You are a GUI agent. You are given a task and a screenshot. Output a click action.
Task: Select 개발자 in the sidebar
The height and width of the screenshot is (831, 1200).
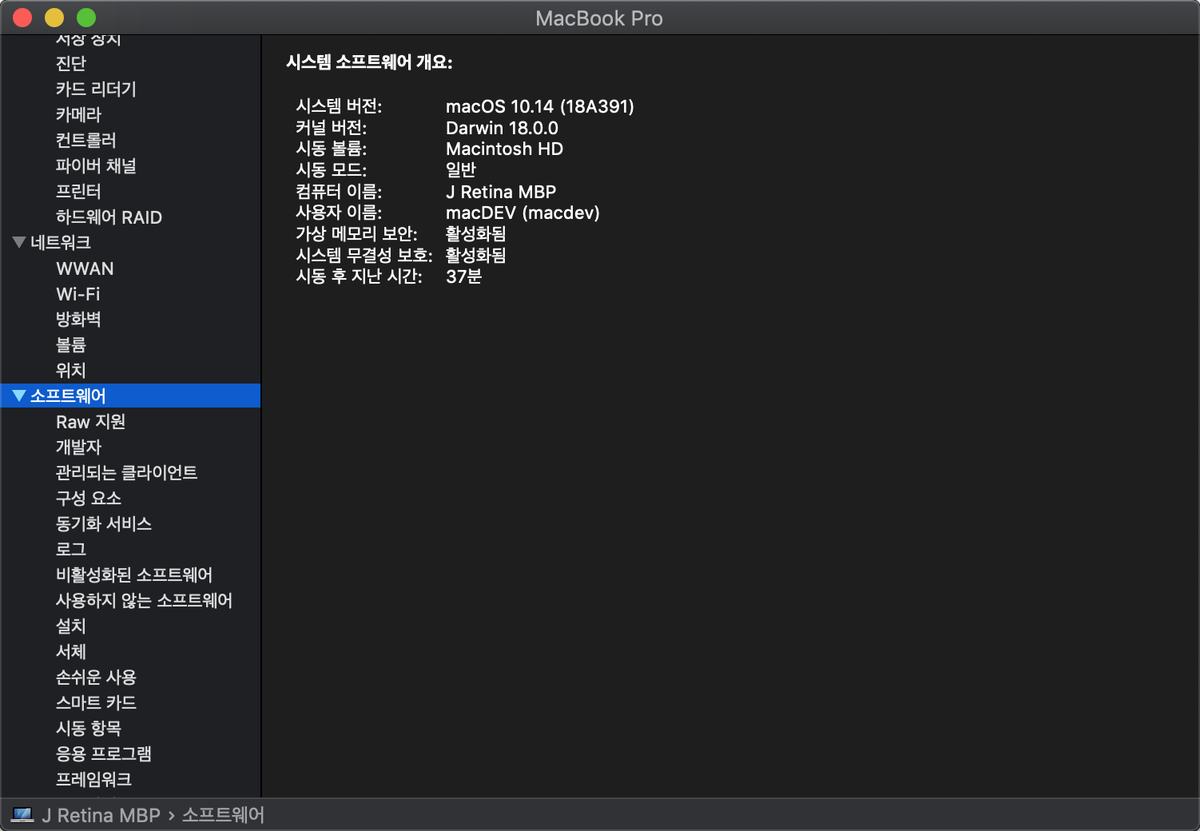tap(78, 447)
